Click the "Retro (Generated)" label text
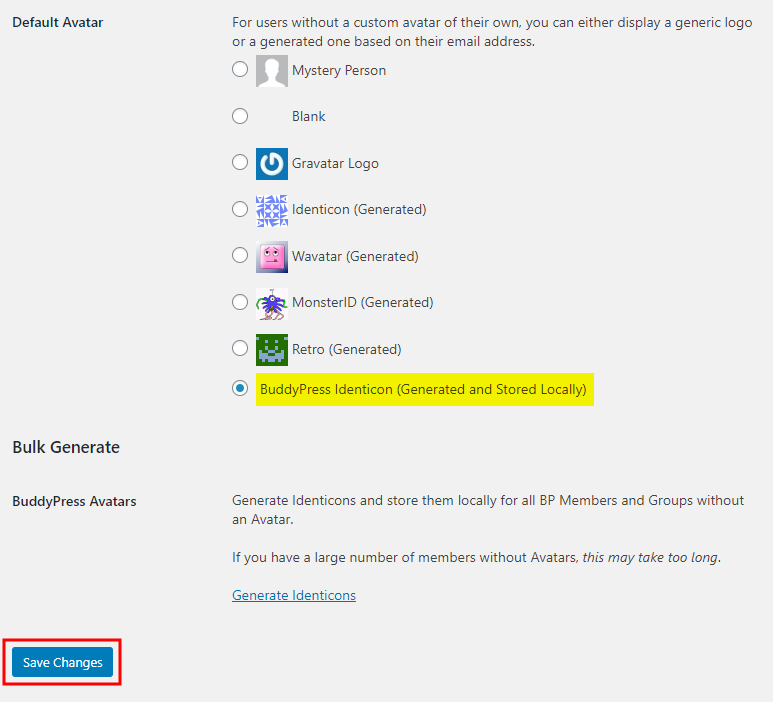The width and height of the screenshot is (773, 702). [346, 349]
